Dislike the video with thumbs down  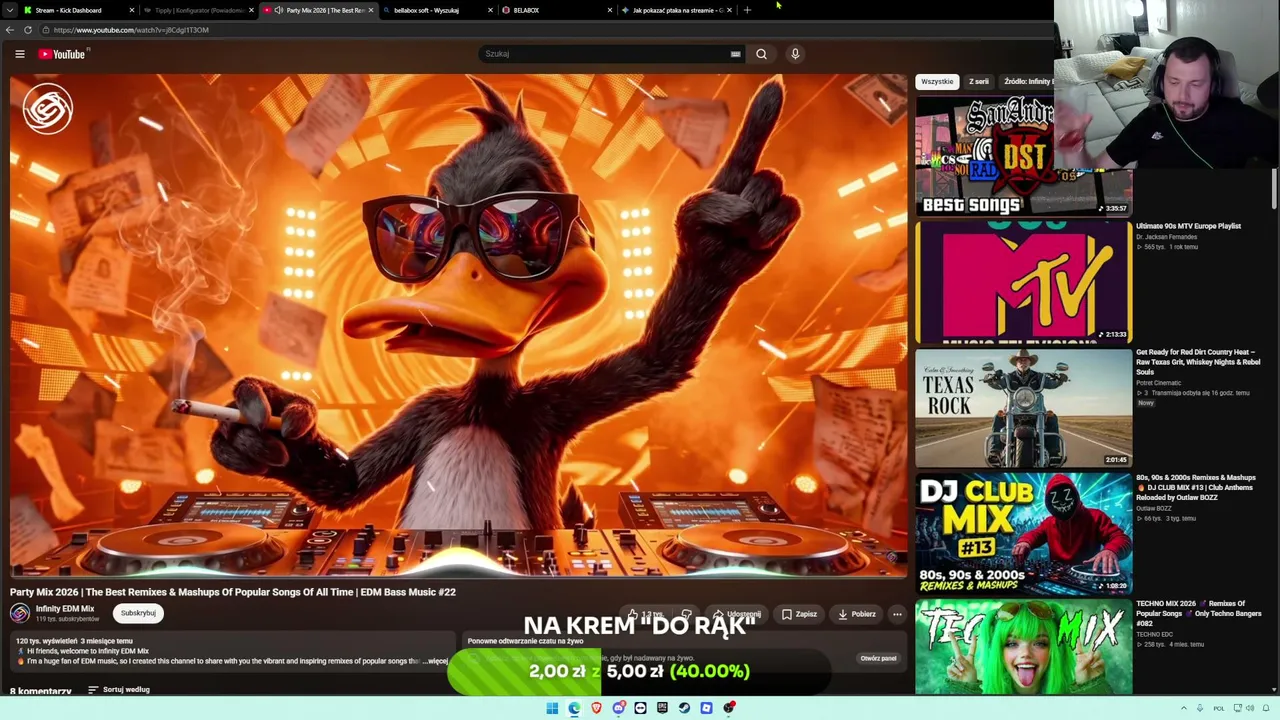point(686,614)
